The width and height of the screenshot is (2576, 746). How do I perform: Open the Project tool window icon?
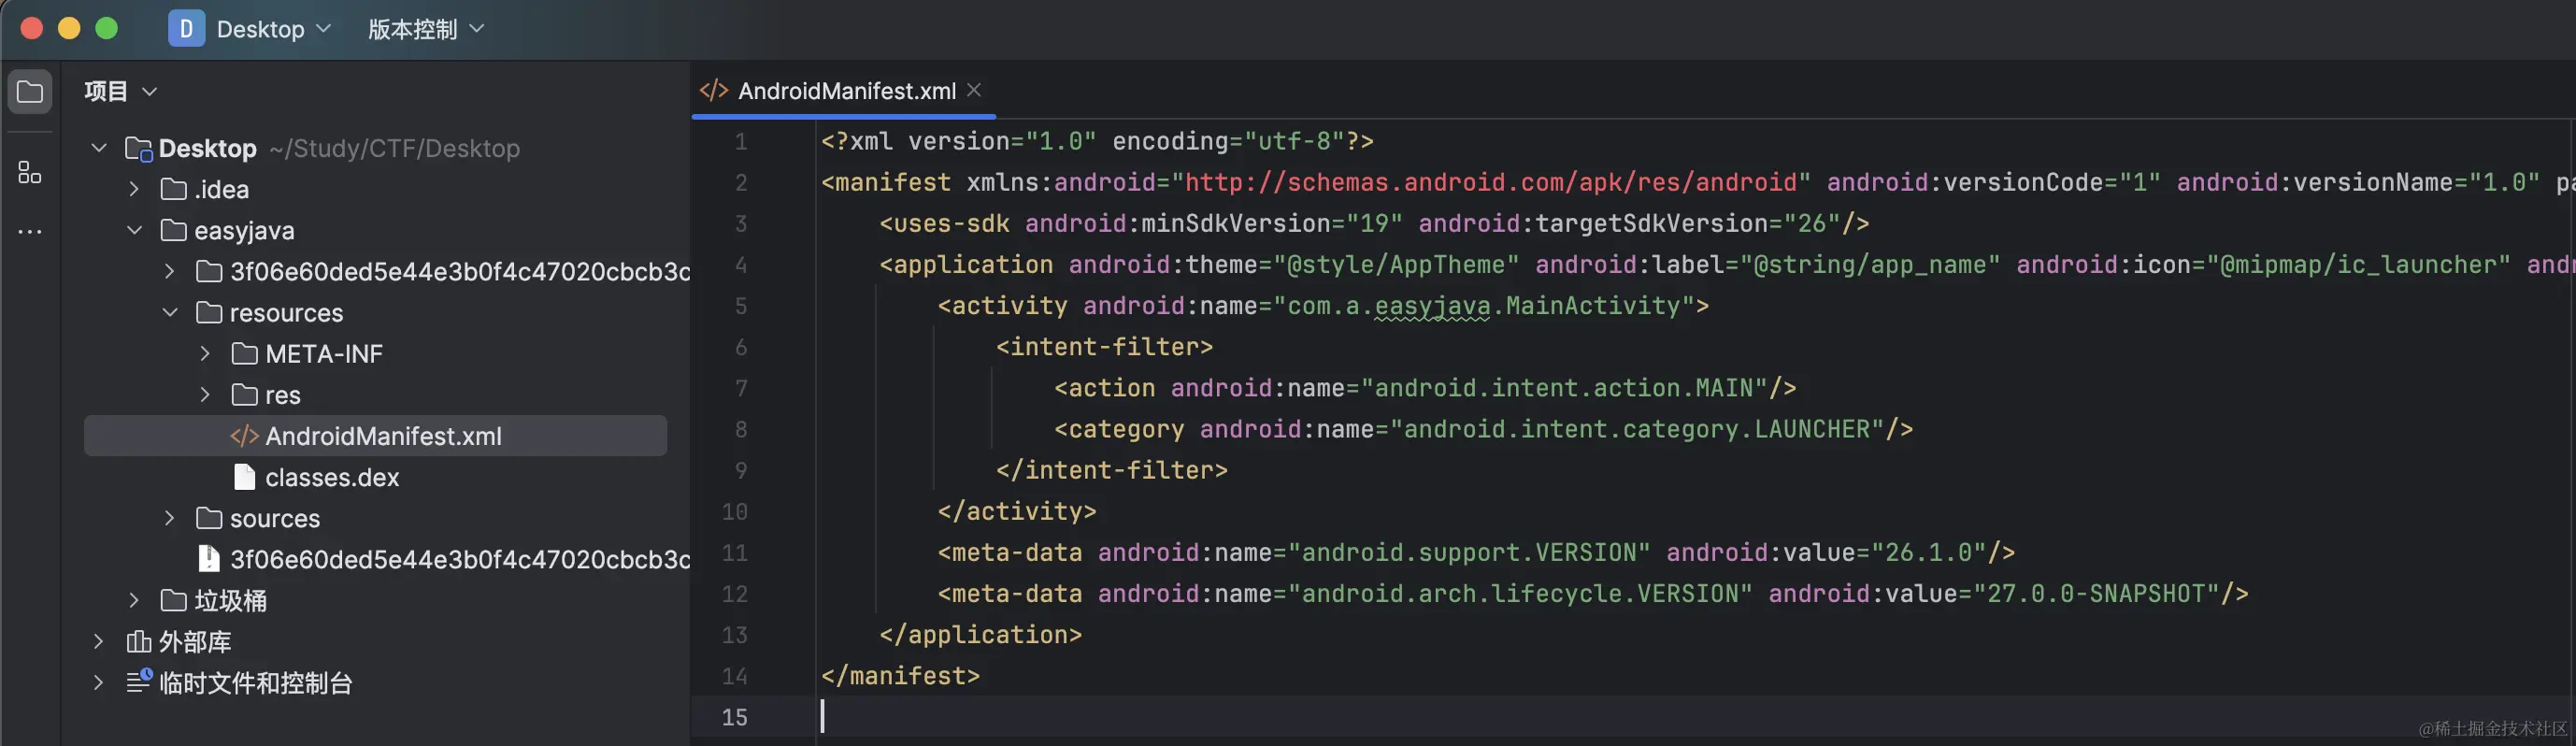(x=30, y=93)
